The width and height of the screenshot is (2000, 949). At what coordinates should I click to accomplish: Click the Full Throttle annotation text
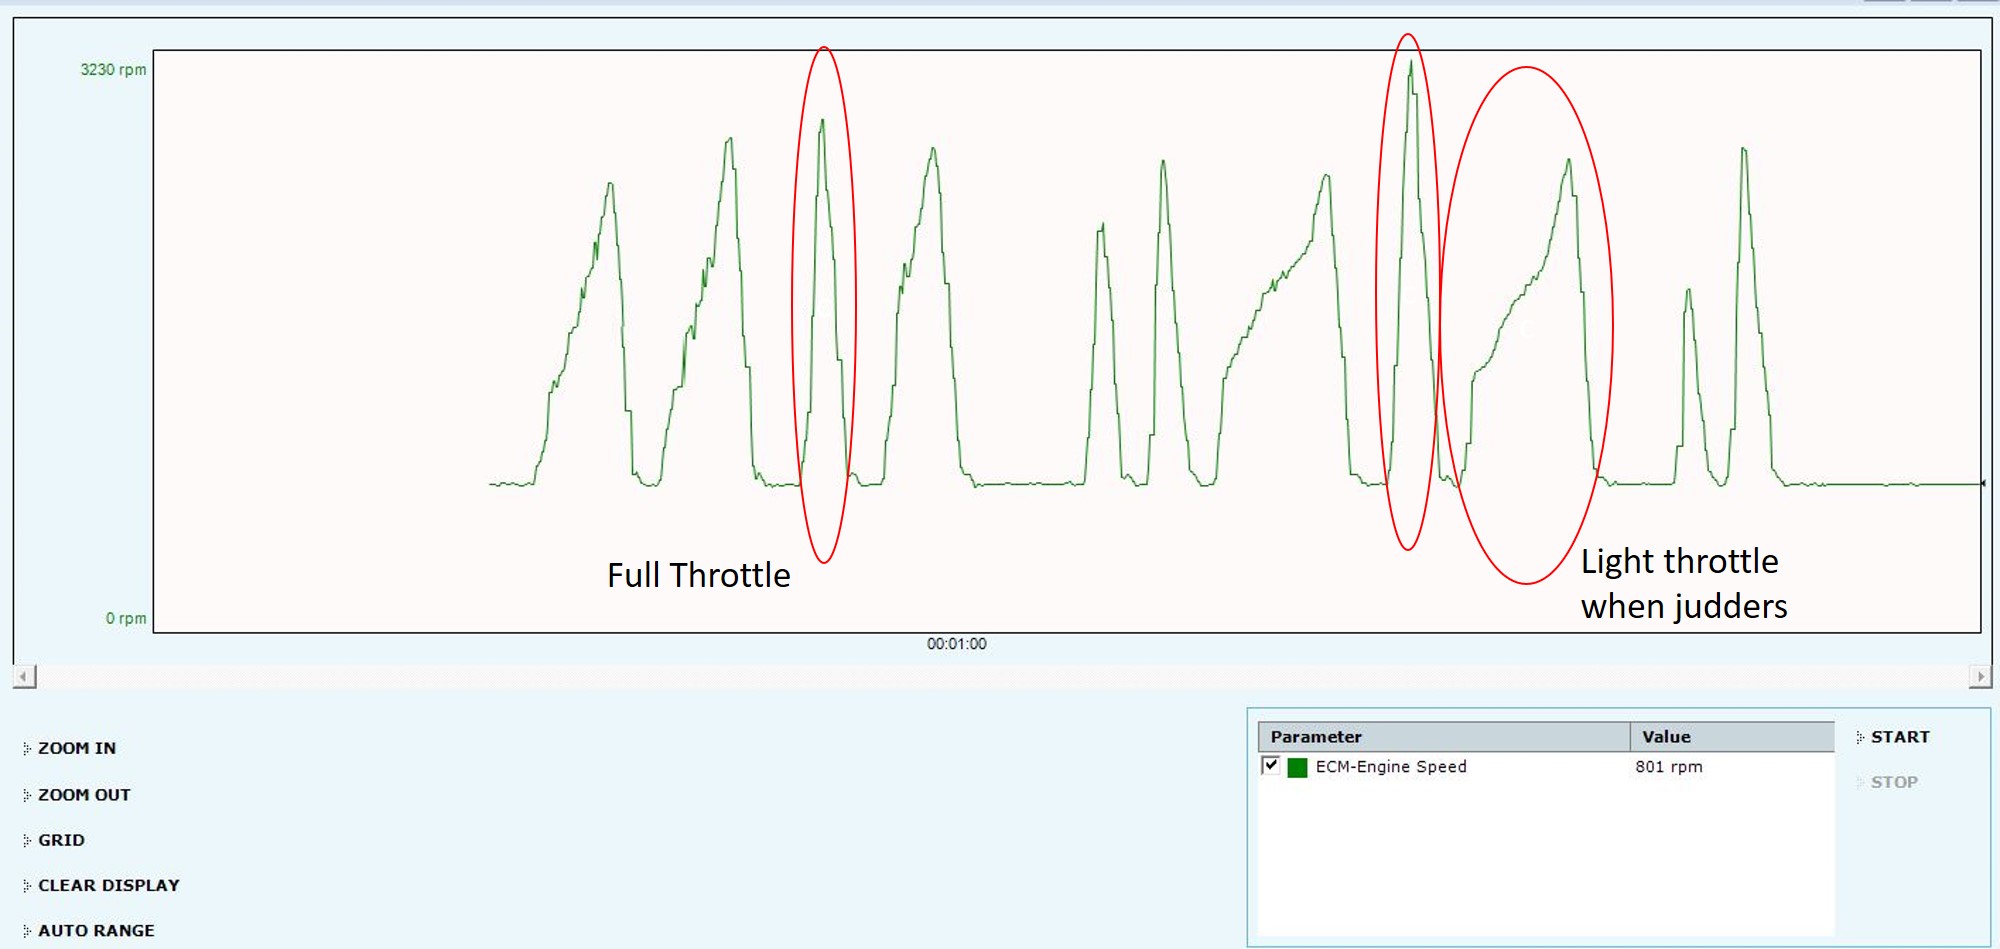point(698,575)
